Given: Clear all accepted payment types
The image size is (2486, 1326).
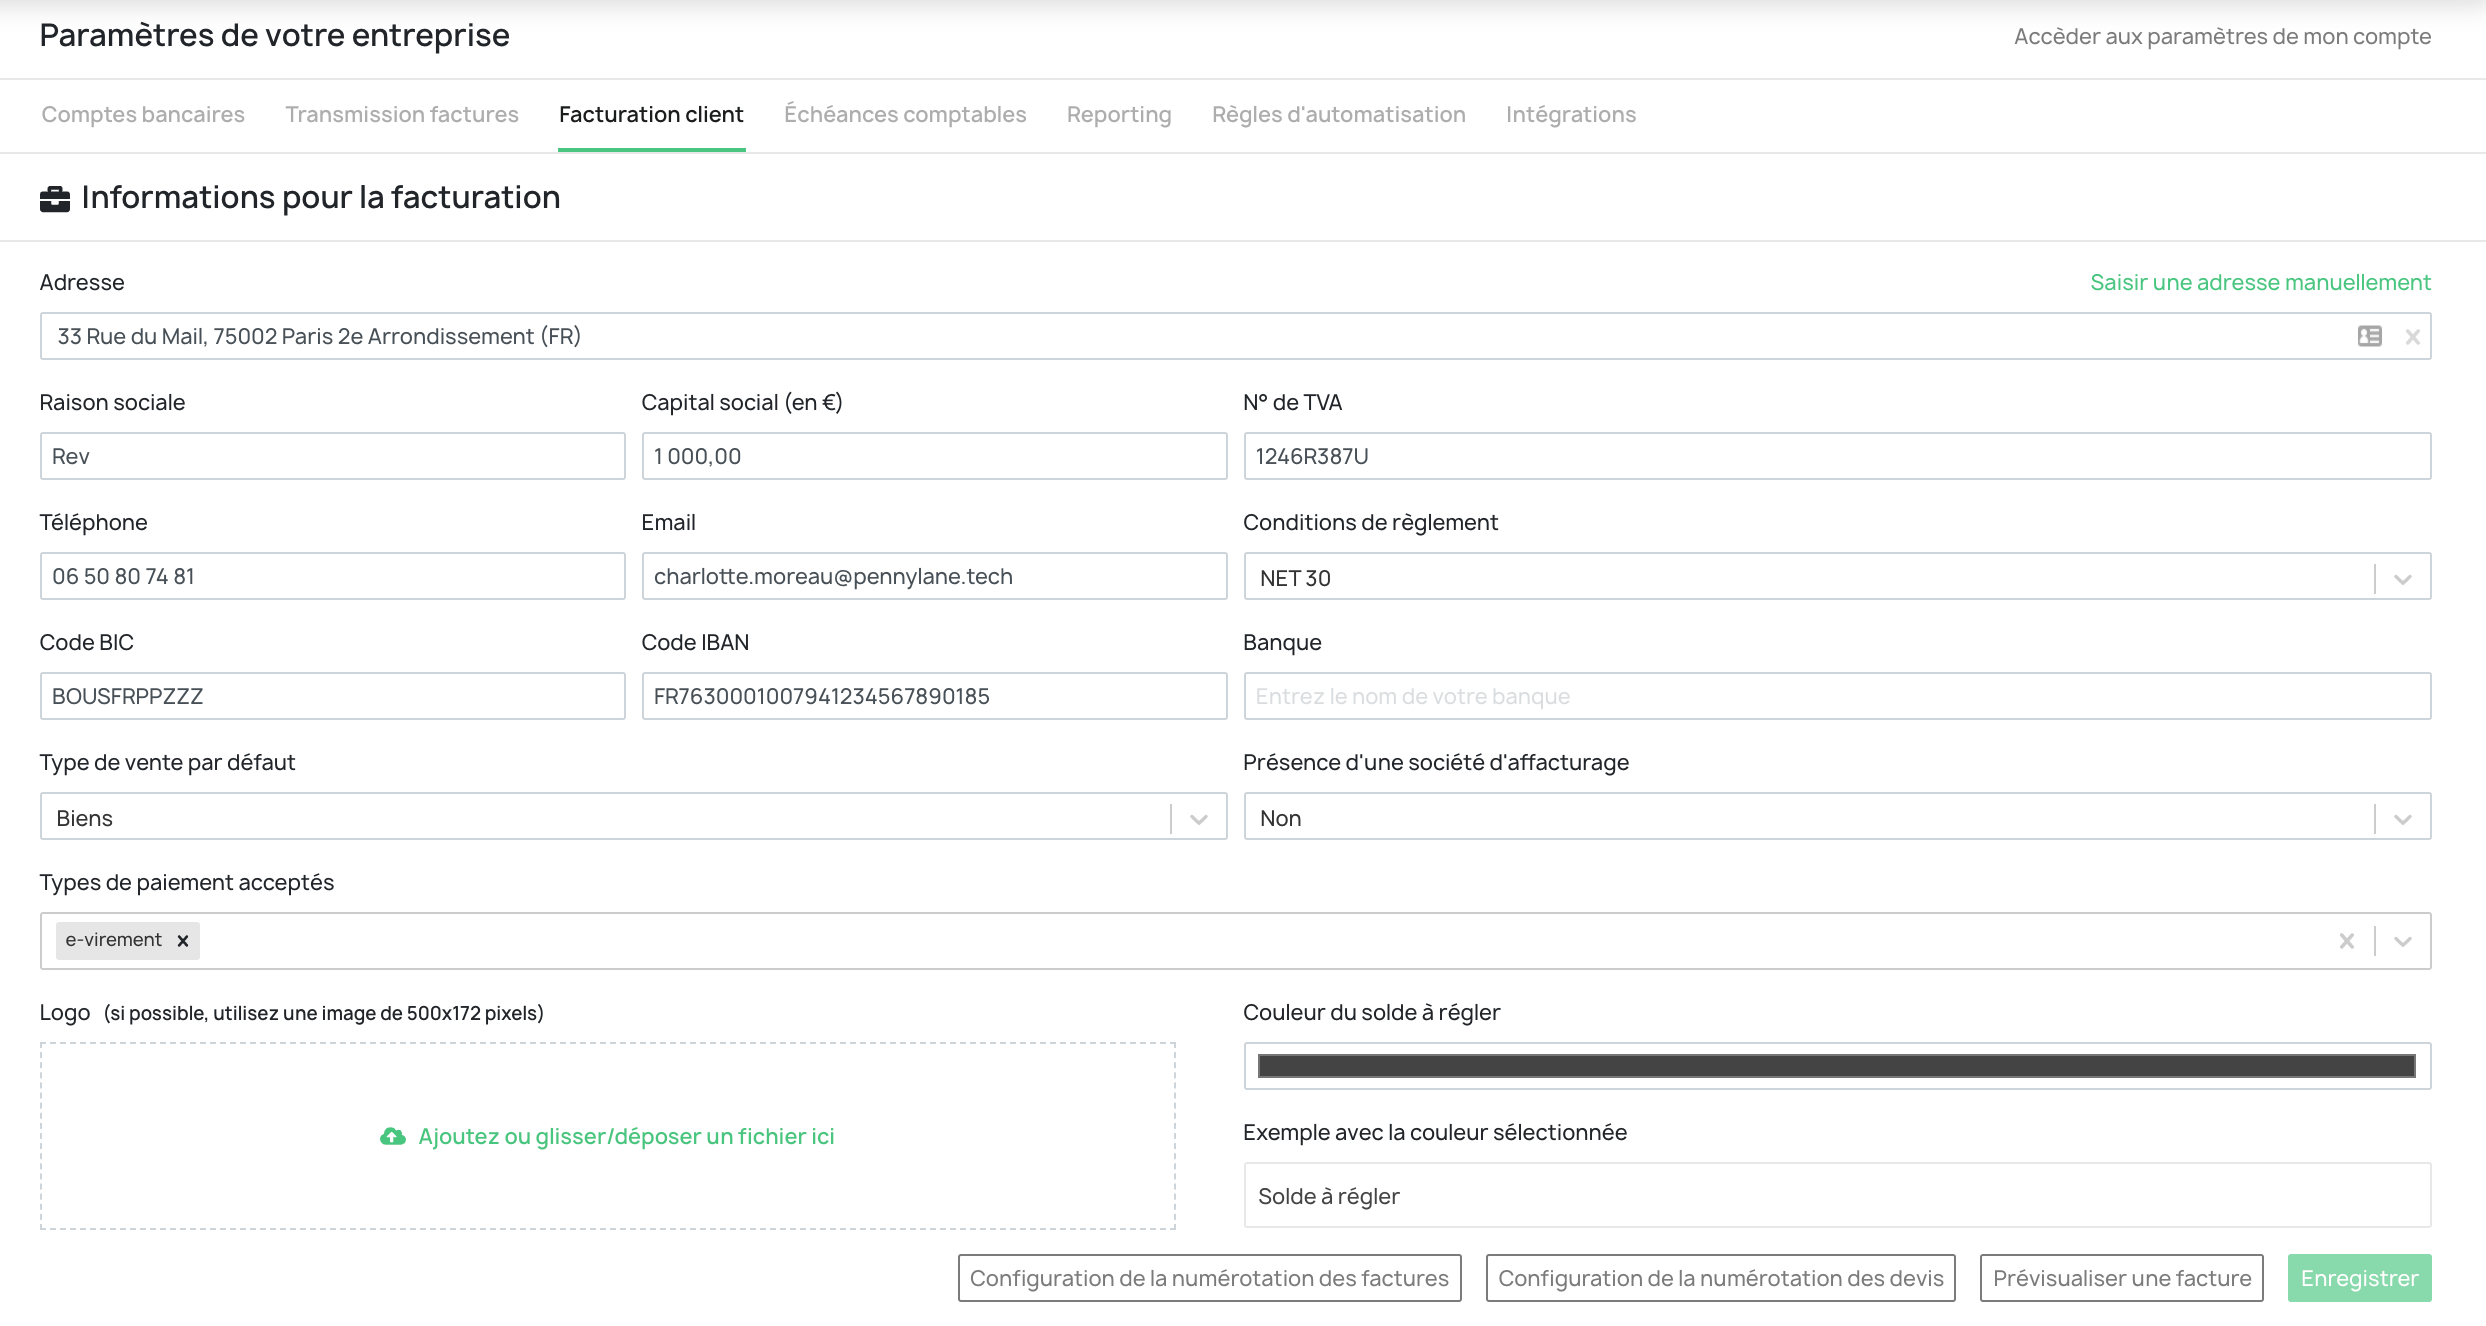Looking at the screenshot, I should coord(2346,941).
